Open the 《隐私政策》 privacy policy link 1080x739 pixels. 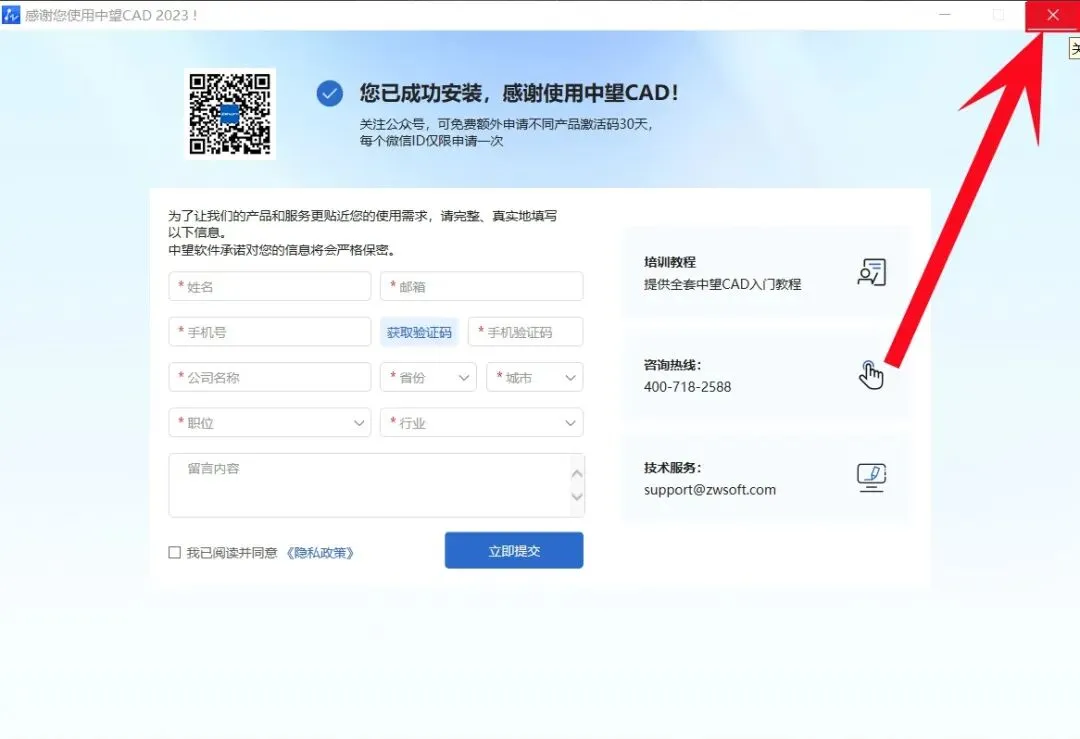[x=320, y=552]
